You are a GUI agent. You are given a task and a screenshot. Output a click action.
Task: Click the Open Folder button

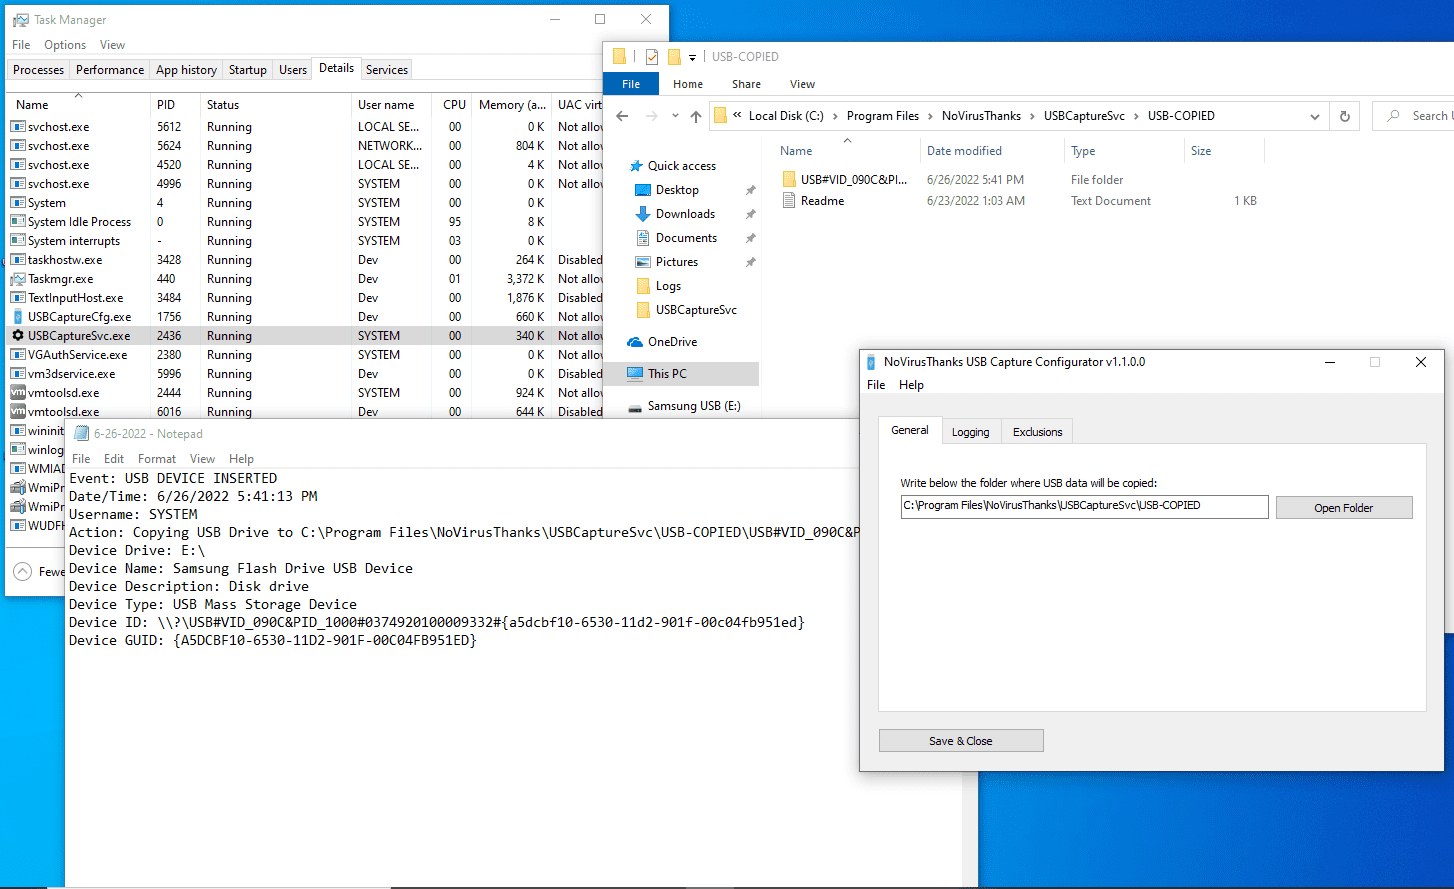click(1344, 508)
